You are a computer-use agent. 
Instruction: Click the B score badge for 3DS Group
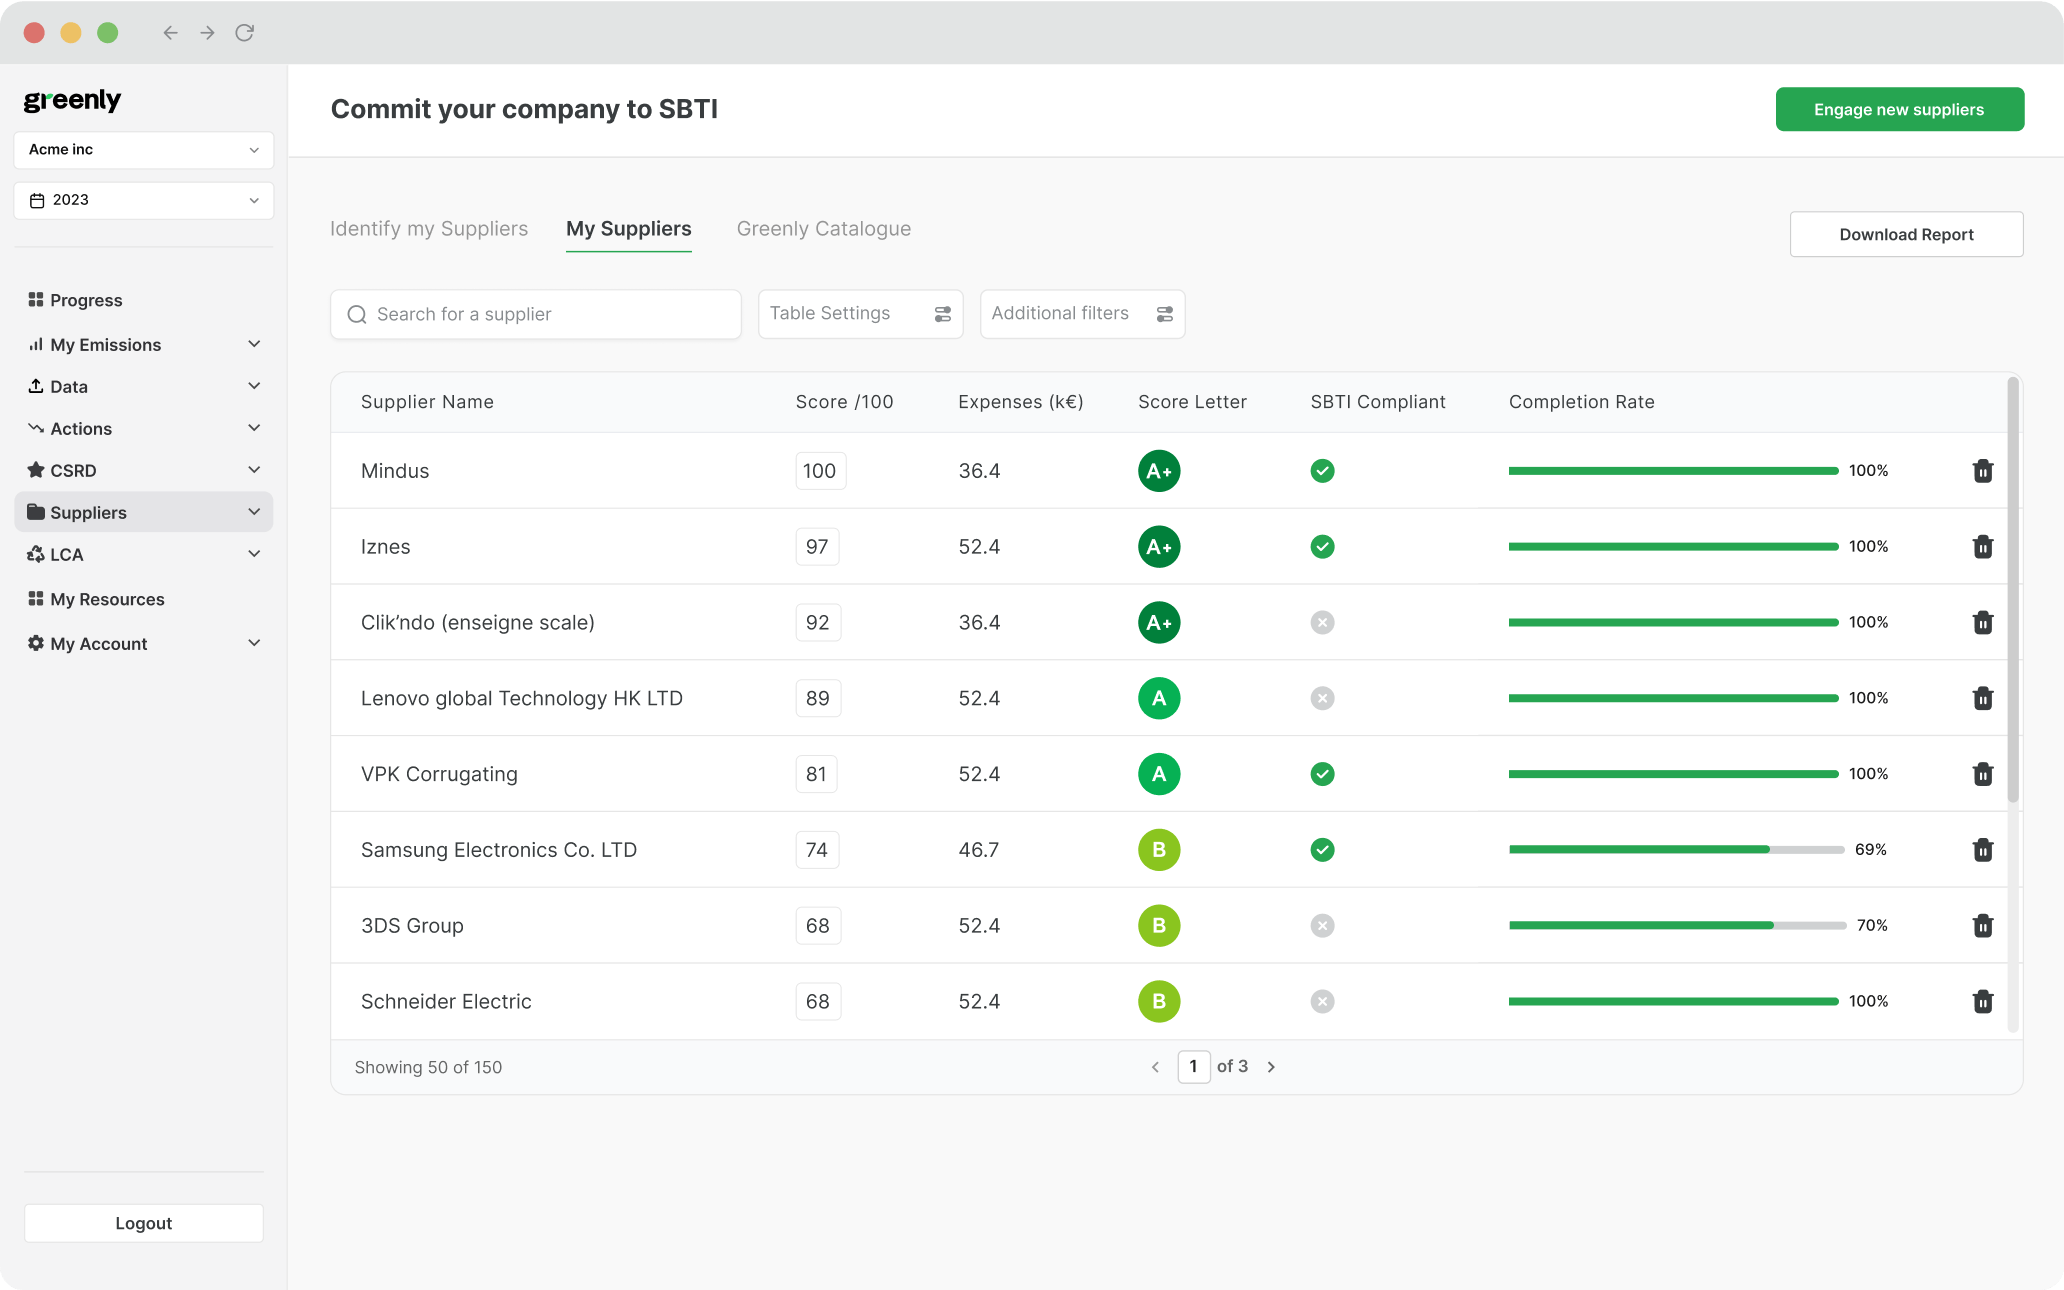coord(1158,926)
